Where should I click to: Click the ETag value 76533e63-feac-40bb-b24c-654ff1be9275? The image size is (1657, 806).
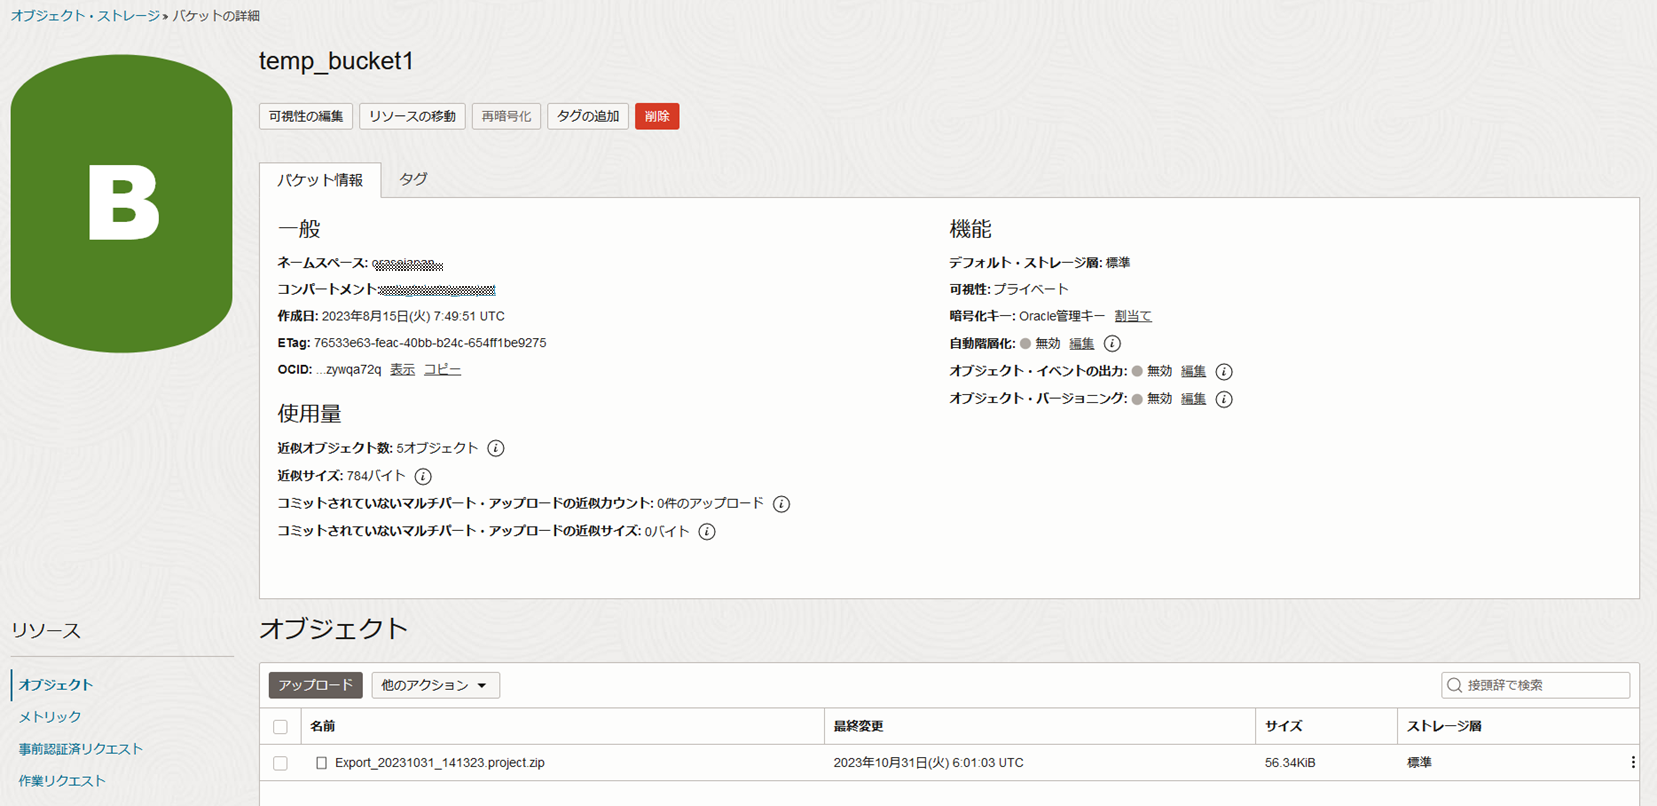430,343
